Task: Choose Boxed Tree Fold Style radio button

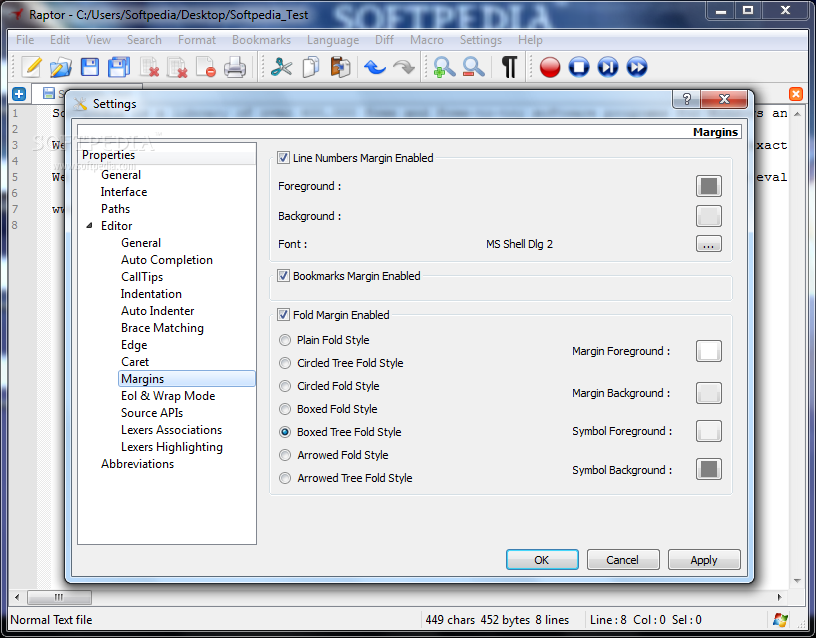Action: [285, 432]
